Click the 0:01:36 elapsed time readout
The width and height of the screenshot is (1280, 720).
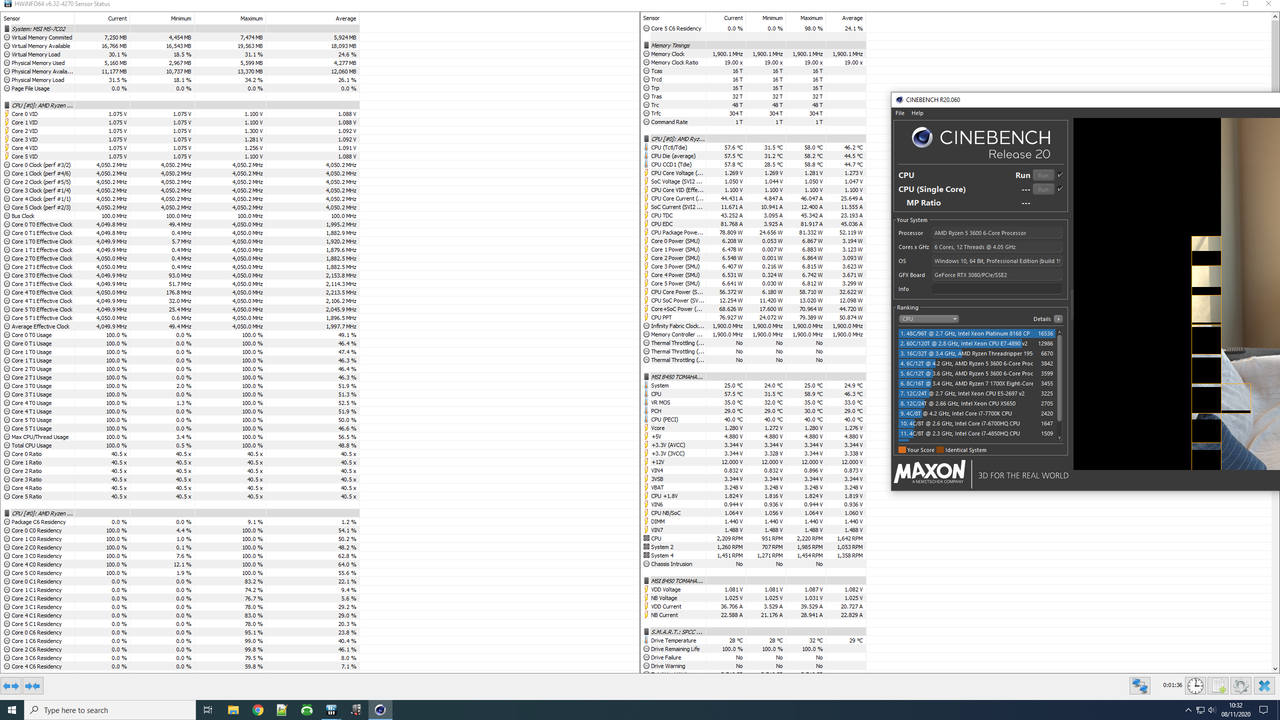[1172, 686]
